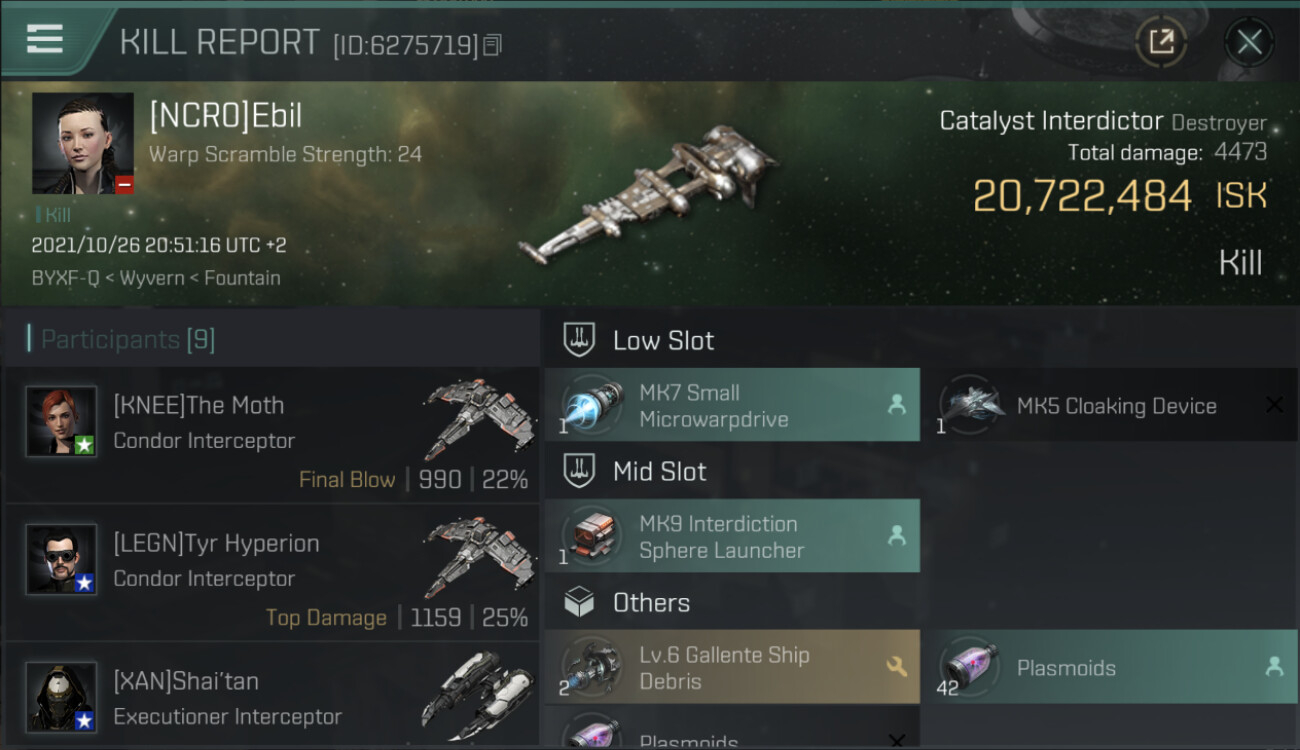Copy the kill report ID

click(x=492, y=45)
